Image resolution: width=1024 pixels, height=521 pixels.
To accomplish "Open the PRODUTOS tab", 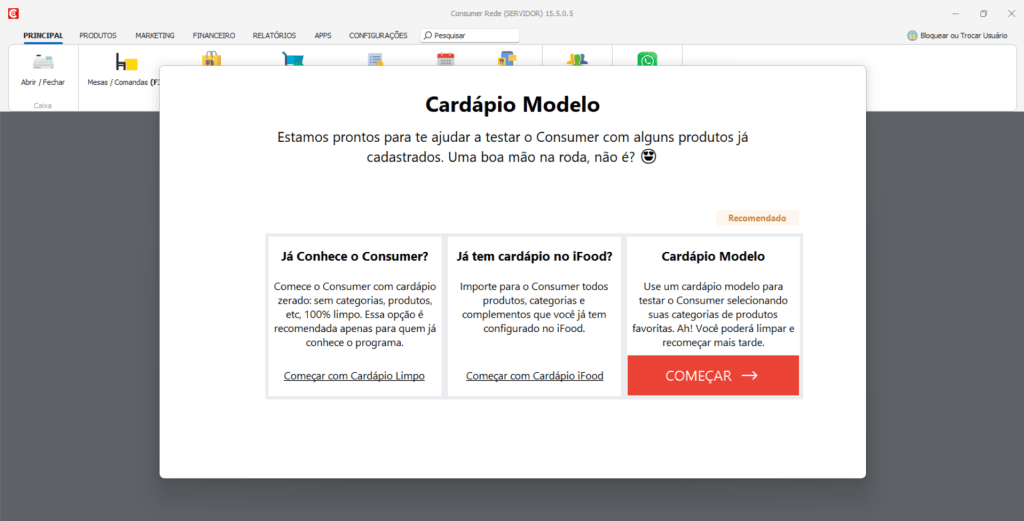I will coord(98,35).
